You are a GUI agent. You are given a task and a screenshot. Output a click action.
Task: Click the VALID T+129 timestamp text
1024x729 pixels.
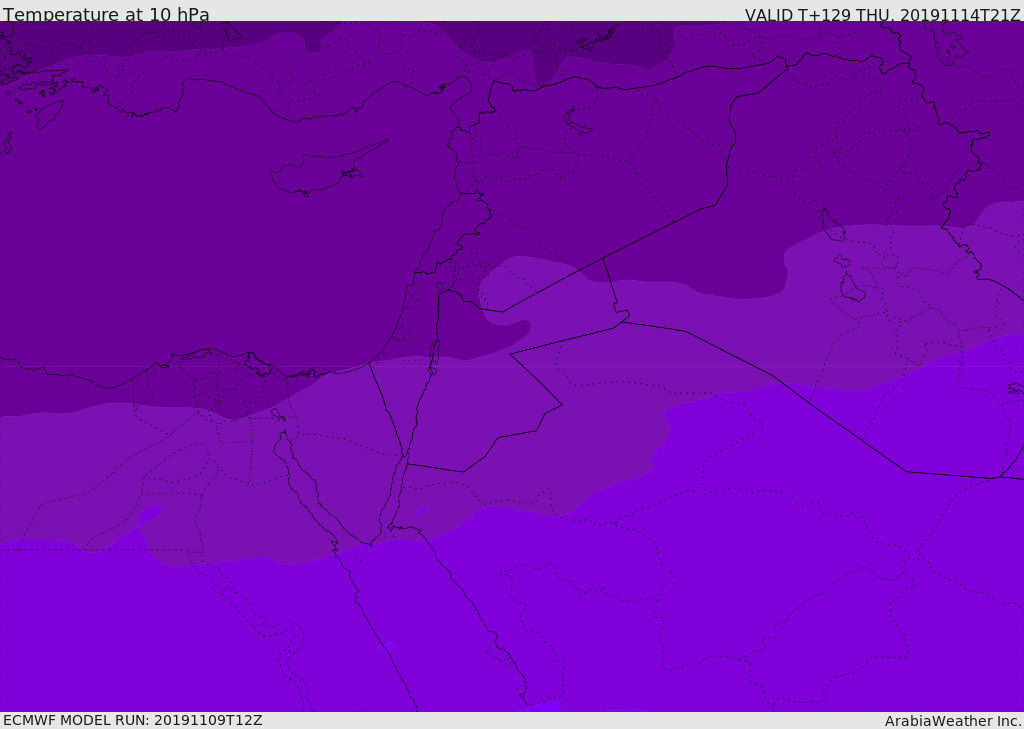click(882, 15)
